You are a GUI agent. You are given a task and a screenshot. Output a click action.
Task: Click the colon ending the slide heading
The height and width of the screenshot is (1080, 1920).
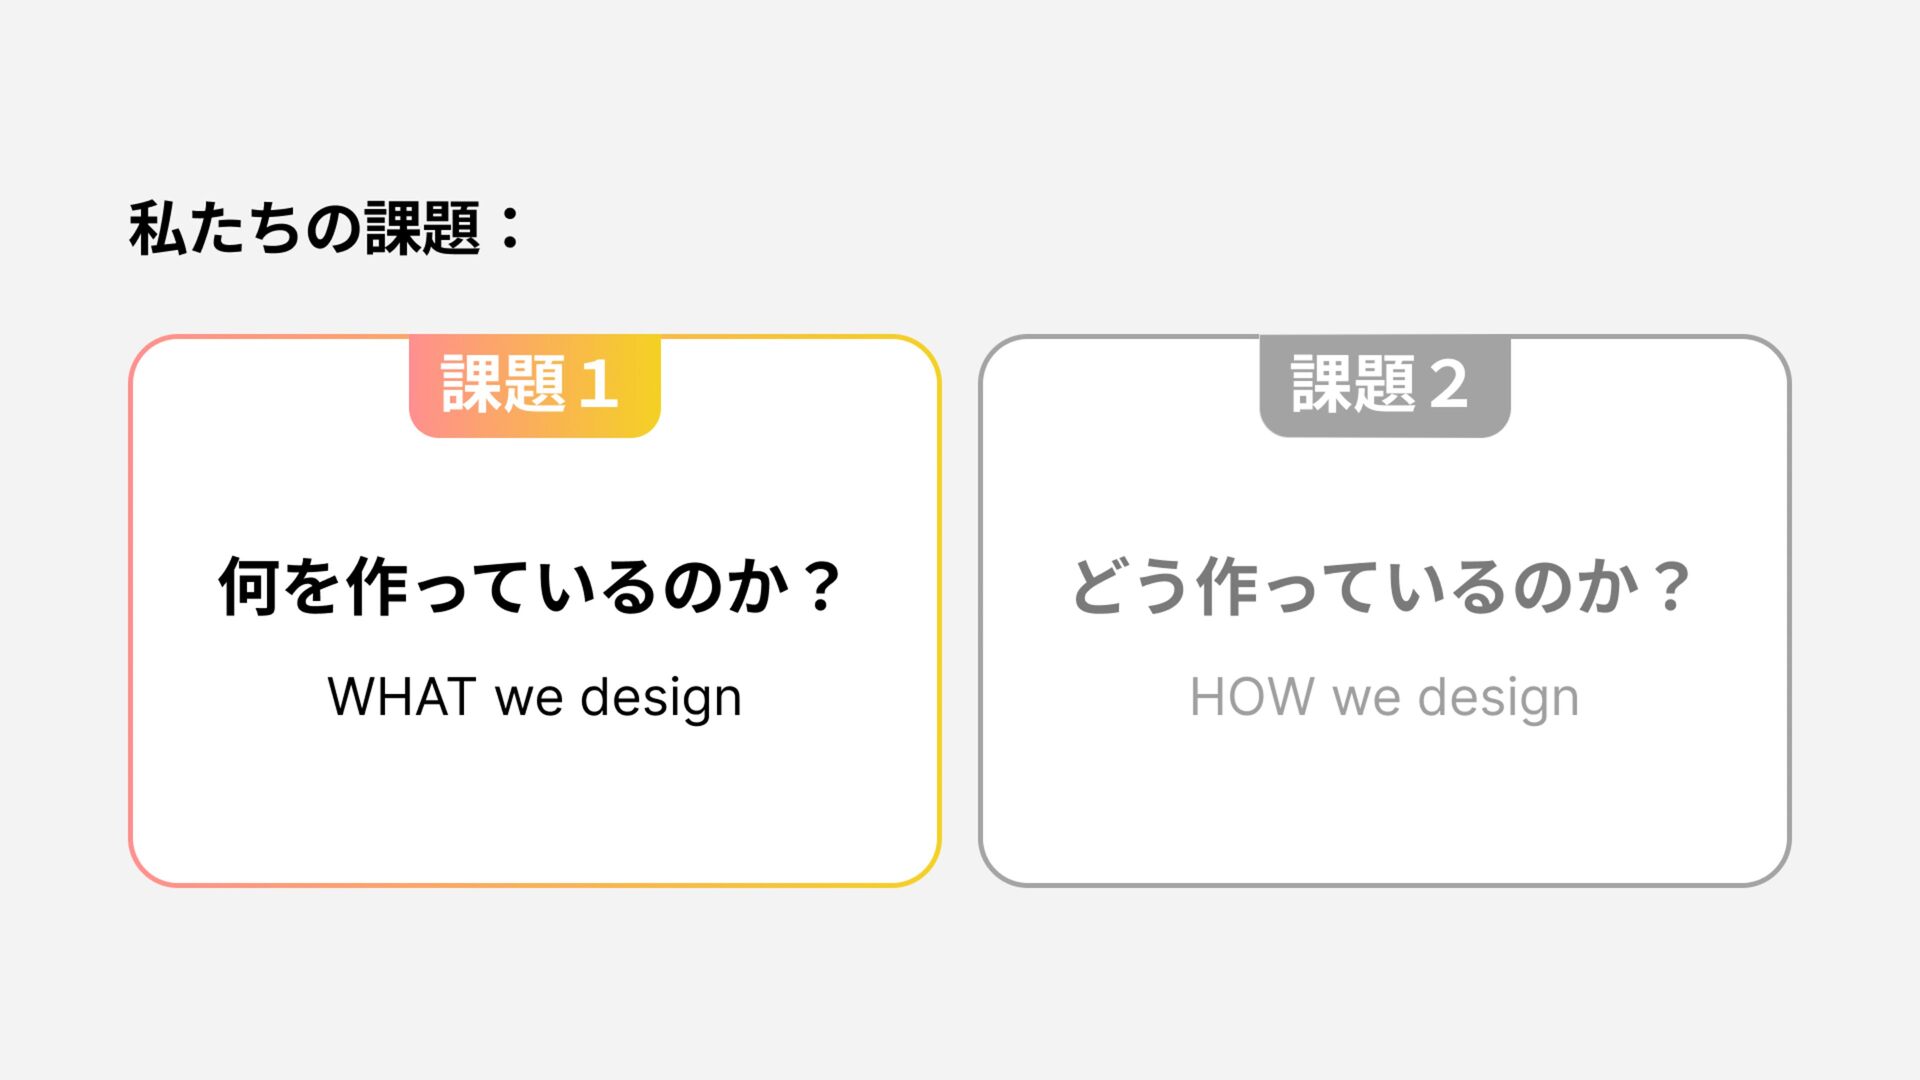point(510,228)
